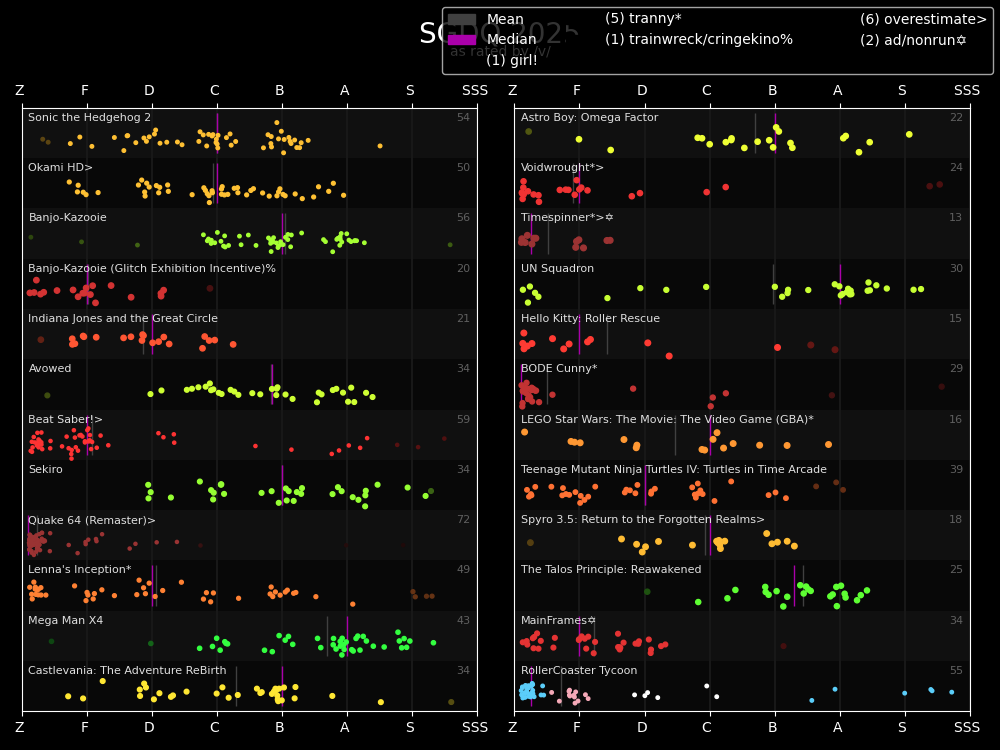Click the purple Median legend swatch
The image size is (1000, 750).
pos(462,40)
